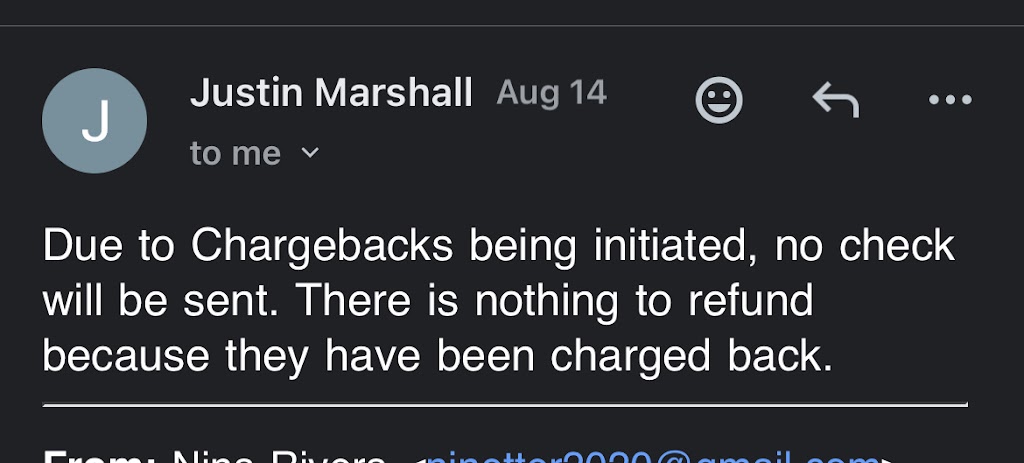Expand recipient details with the chevron
Viewport: 1024px width, 463px height.
pos(310,153)
